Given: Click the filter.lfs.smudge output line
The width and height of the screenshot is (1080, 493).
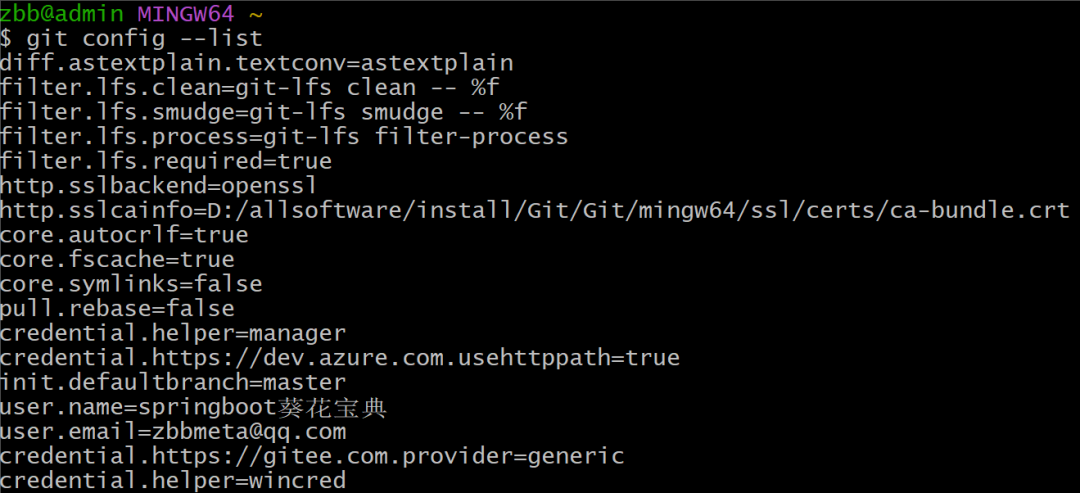Looking at the screenshot, I should (263, 112).
